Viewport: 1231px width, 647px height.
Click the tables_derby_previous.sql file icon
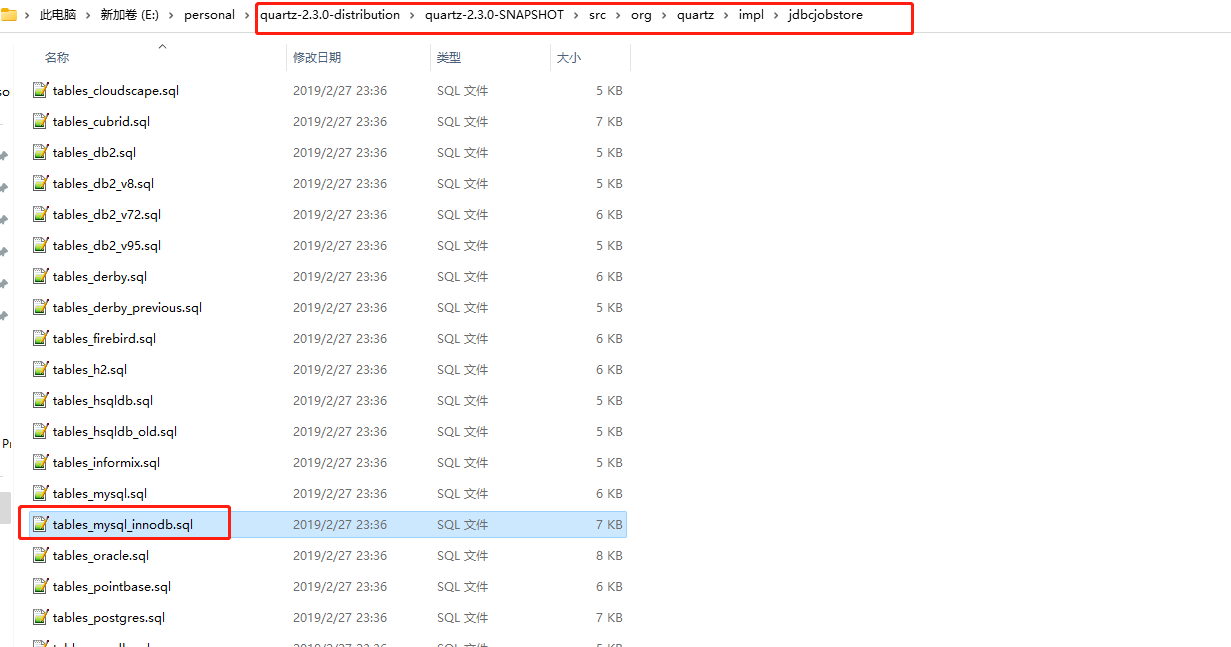[x=40, y=307]
